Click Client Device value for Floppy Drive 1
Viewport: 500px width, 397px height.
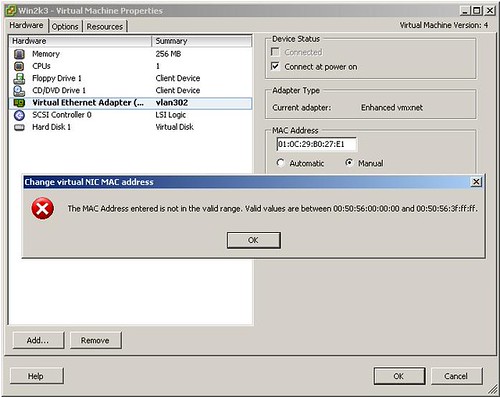coord(178,78)
